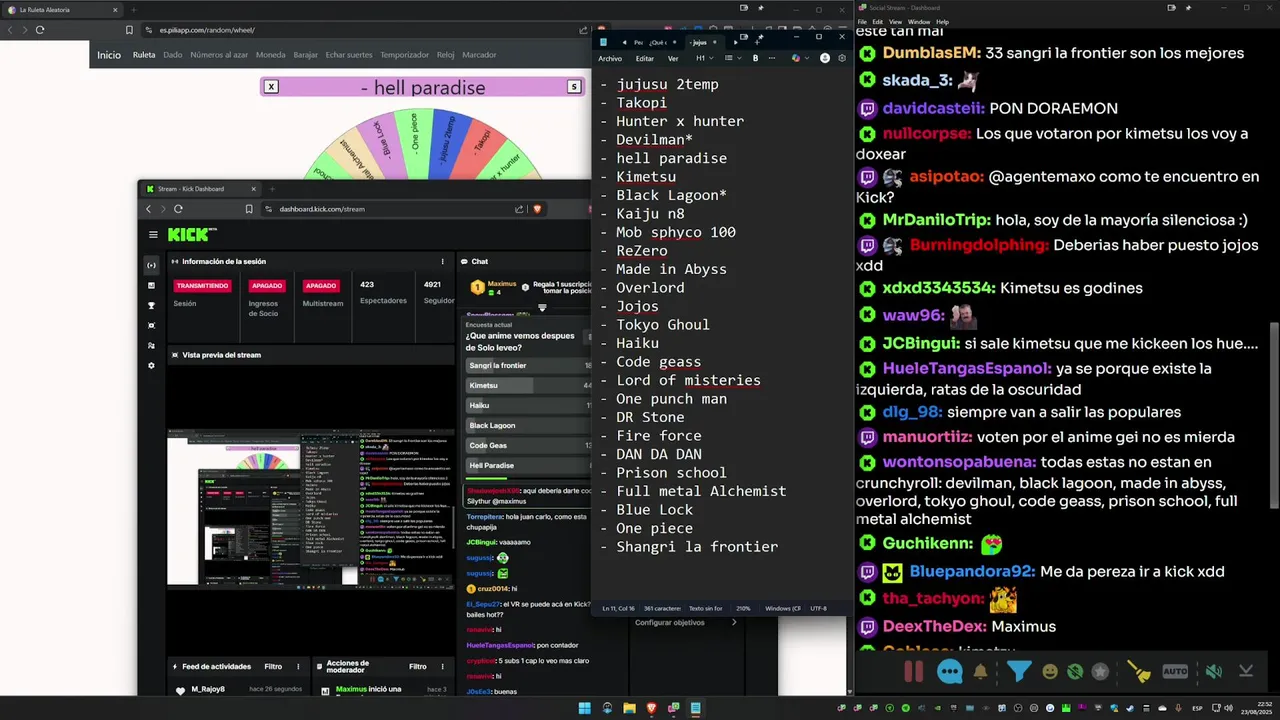Switch to the '¿Qué c' Notepad tab
Image resolution: width=1280 pixels, height=720 pixels.
tap(657, 42)
